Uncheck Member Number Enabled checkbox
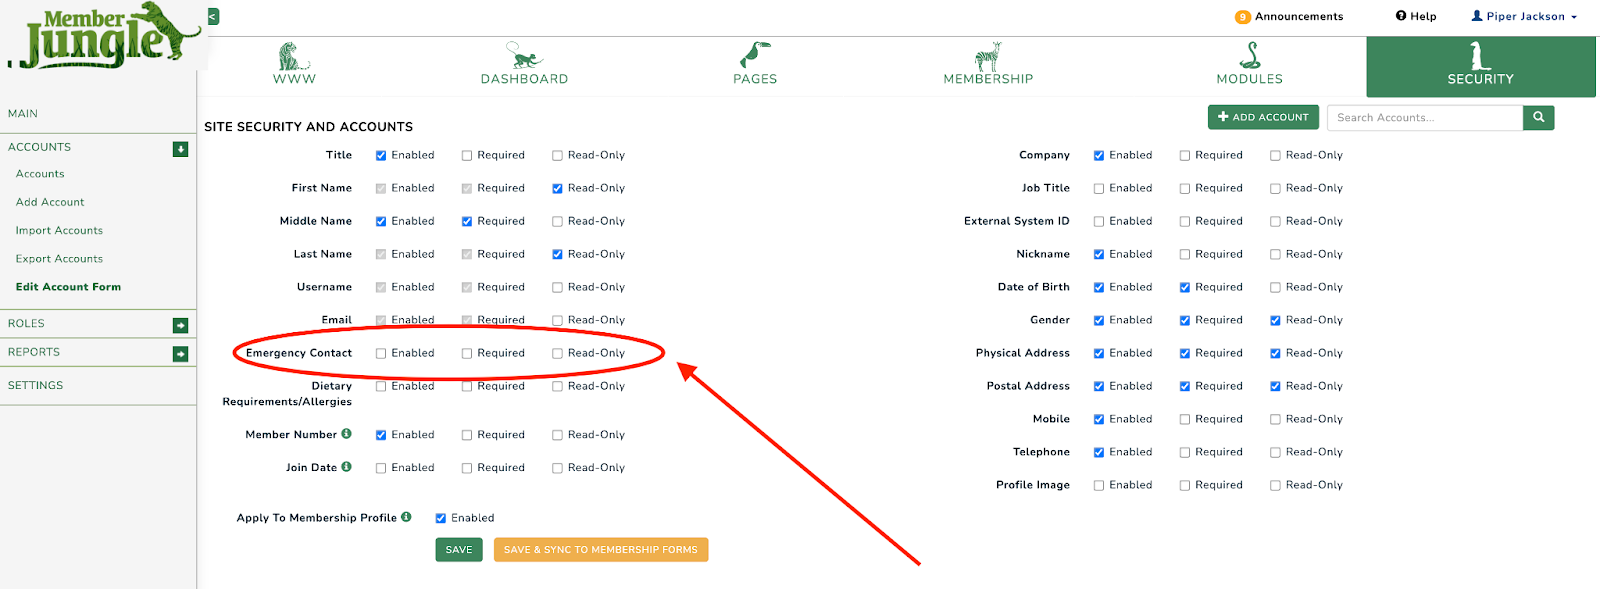1600x589 pixels. click(381, 435)
